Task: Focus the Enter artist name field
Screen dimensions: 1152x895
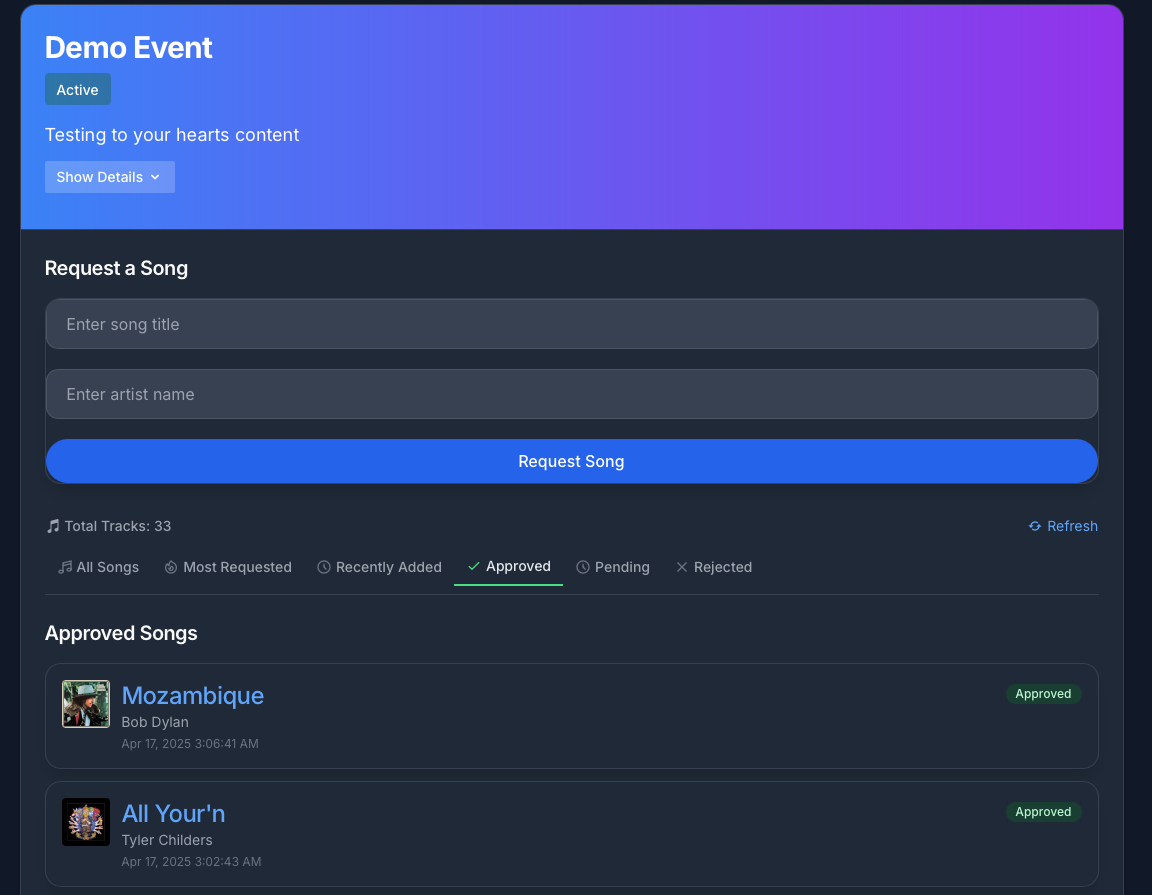Action: click(571, 394)
